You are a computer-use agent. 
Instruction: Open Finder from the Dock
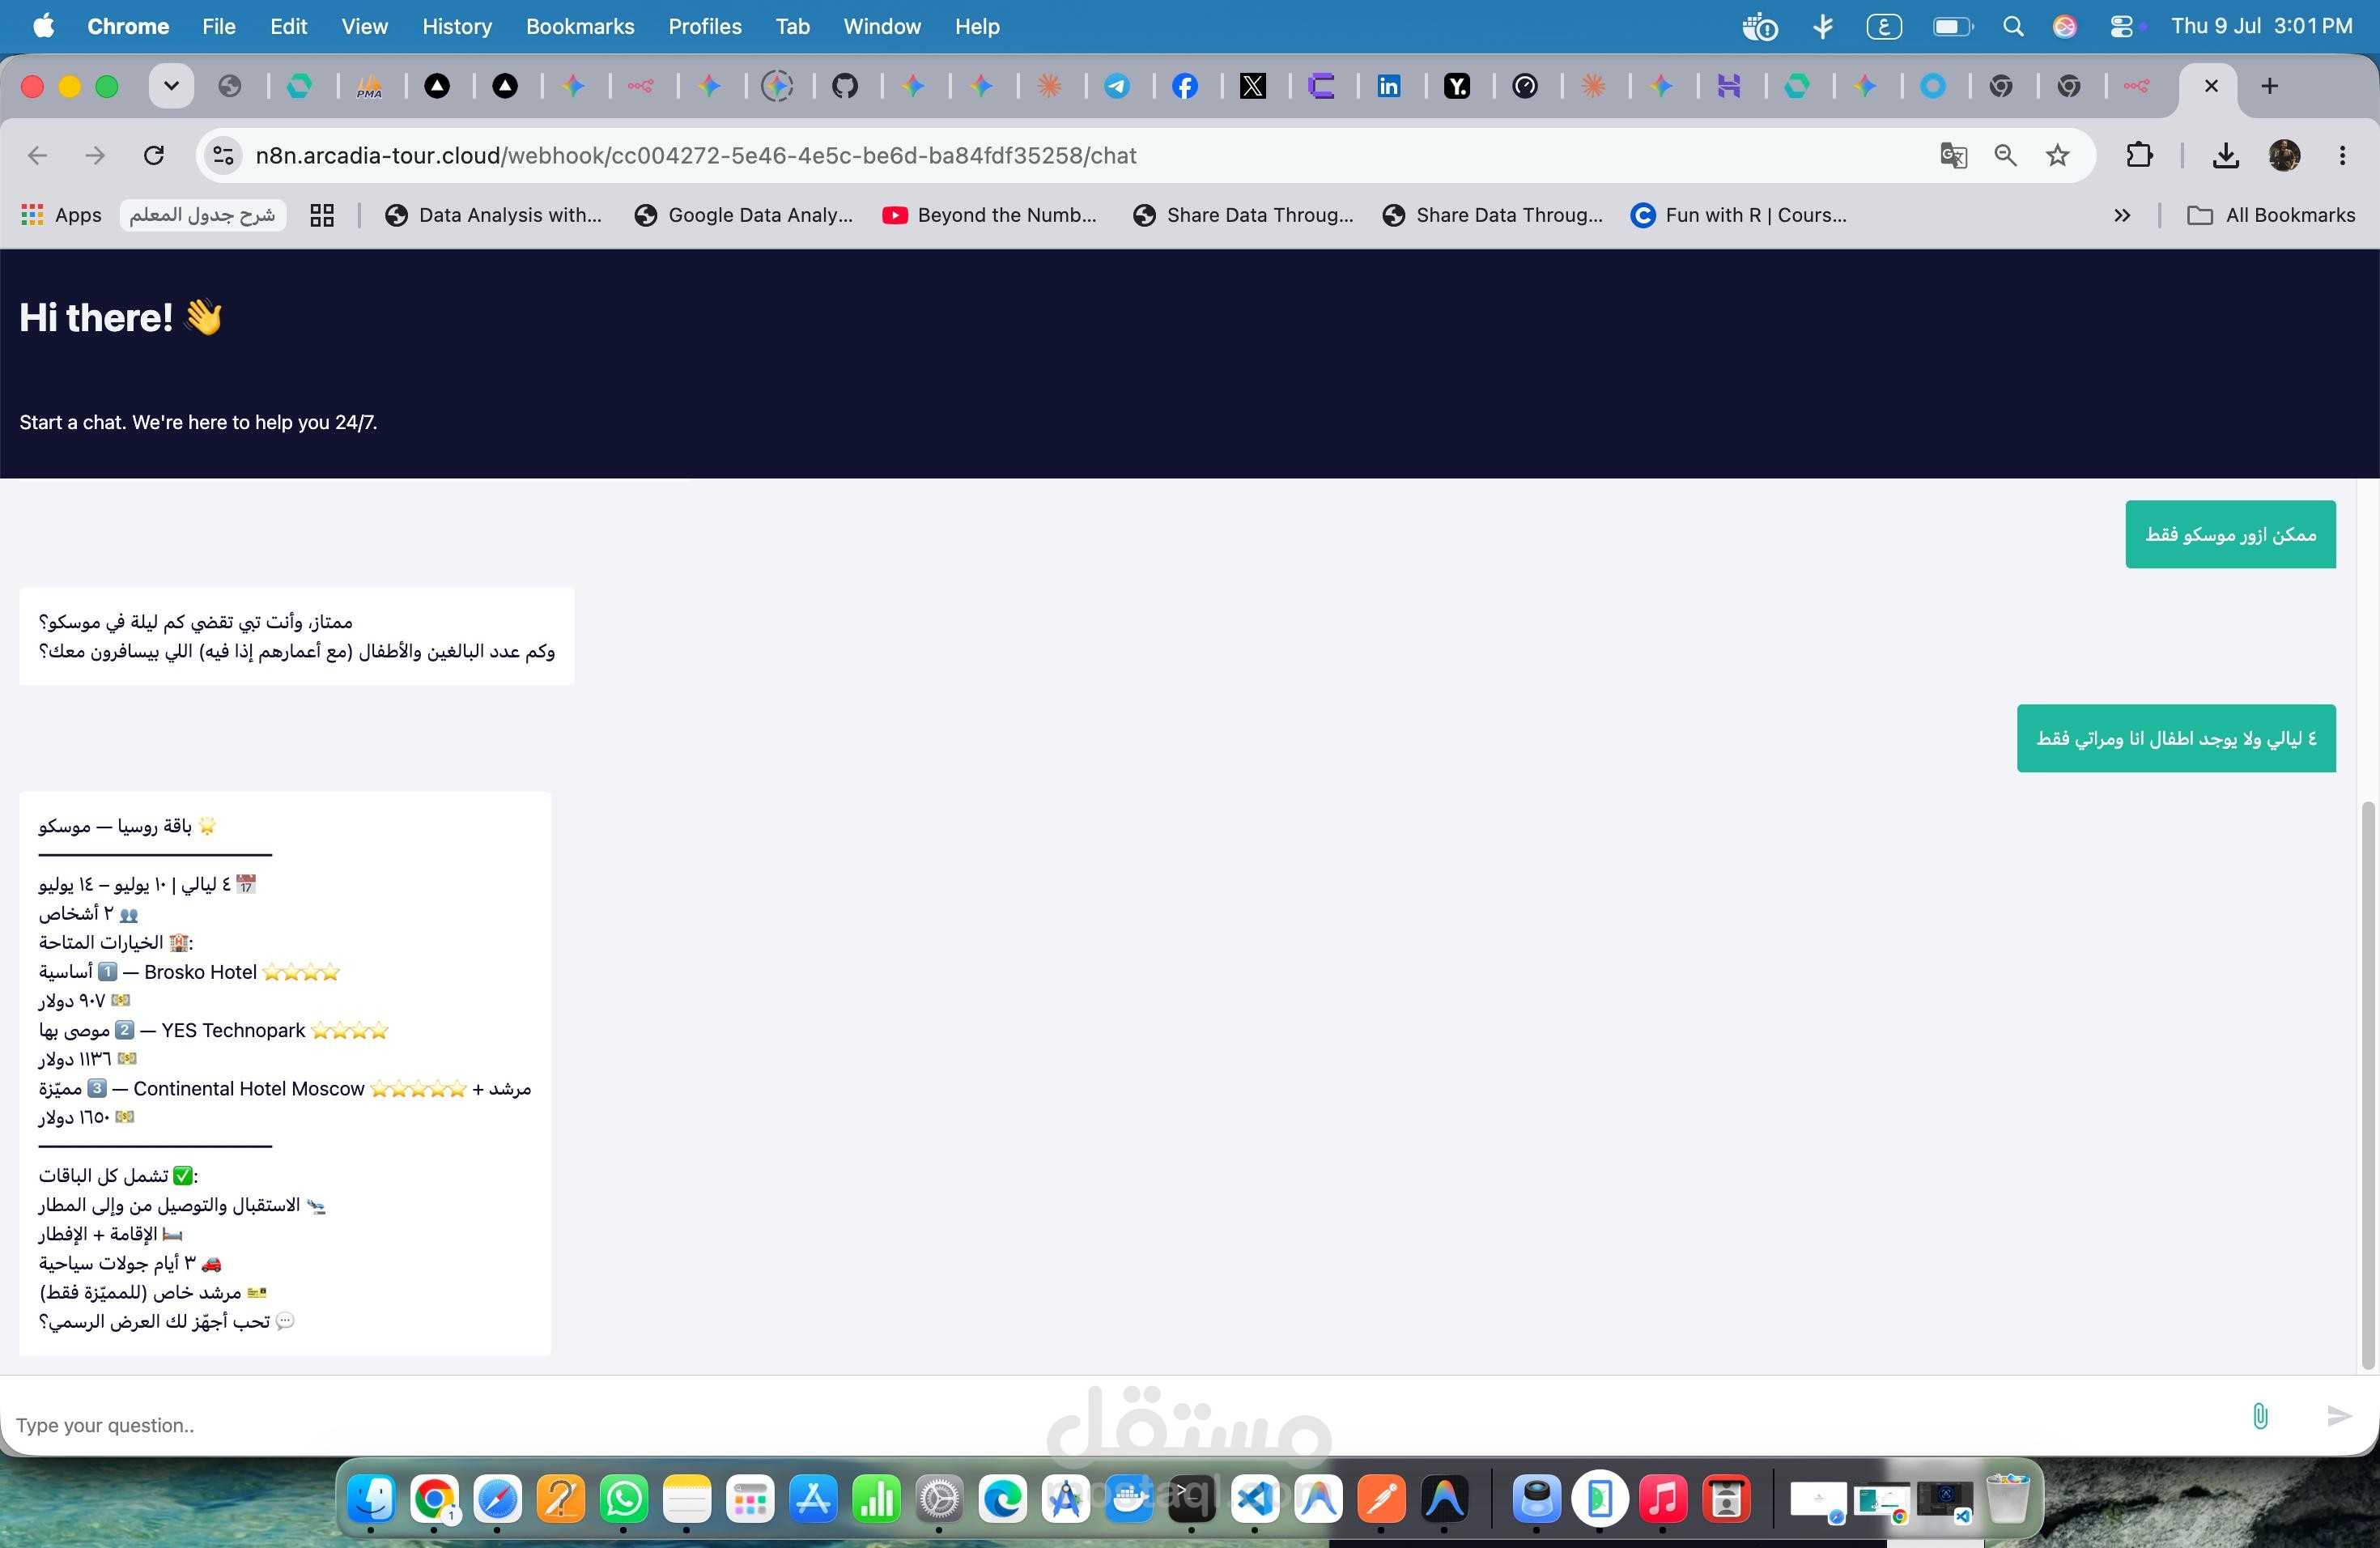371,1500
